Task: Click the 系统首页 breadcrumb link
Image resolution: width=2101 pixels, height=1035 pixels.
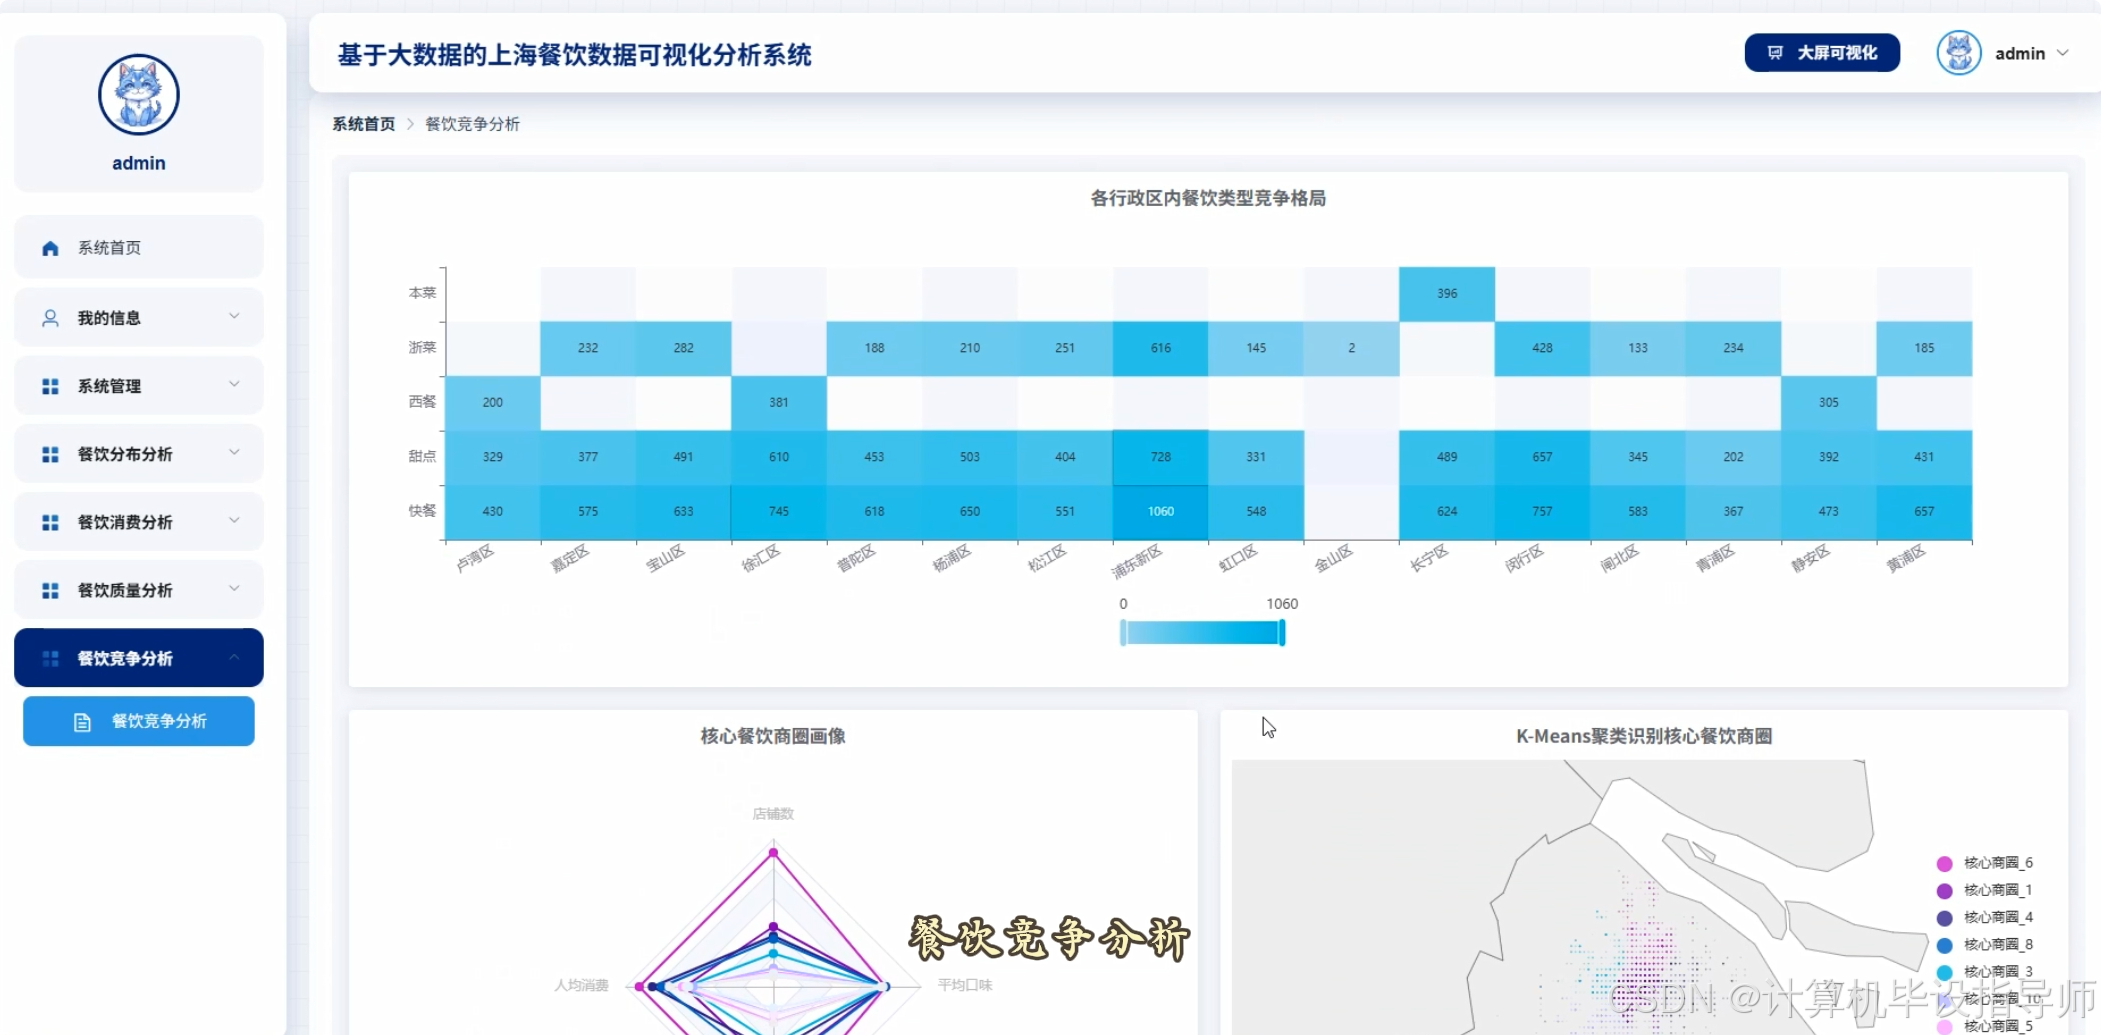Action: click(x=363, y=123)
